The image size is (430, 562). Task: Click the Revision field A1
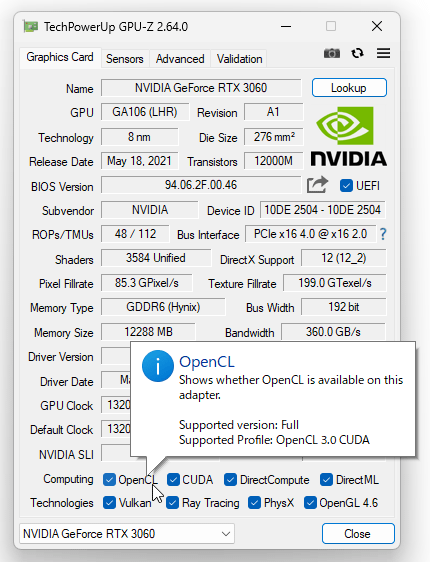tap(273, 112)
